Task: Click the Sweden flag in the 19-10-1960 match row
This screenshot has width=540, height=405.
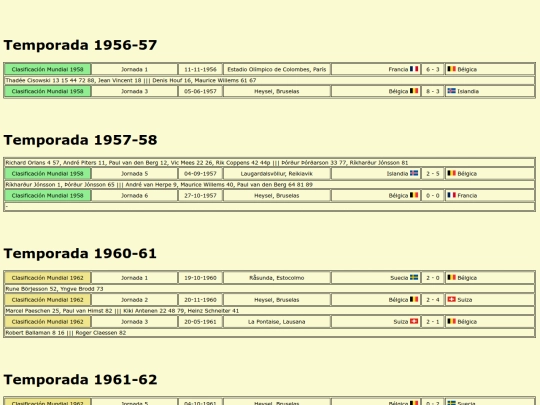Action: [x=414, y=278]
